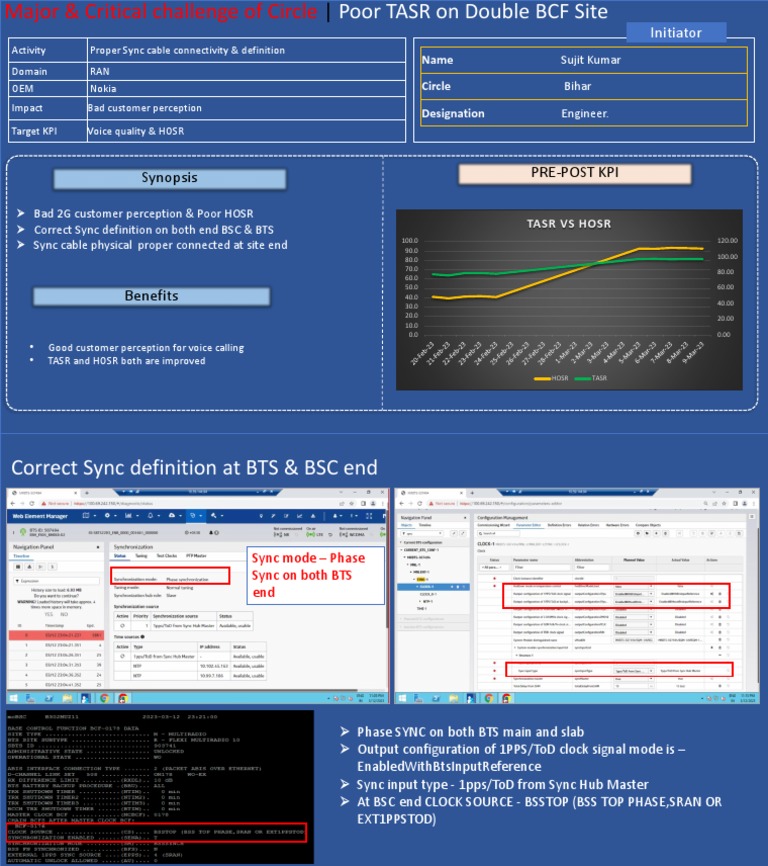Image resolution: width=768 pixels, height=866 pixels.
Task: Click horizontal scrollbar in left Synchronization window
Action: click(x=182, y=690)
